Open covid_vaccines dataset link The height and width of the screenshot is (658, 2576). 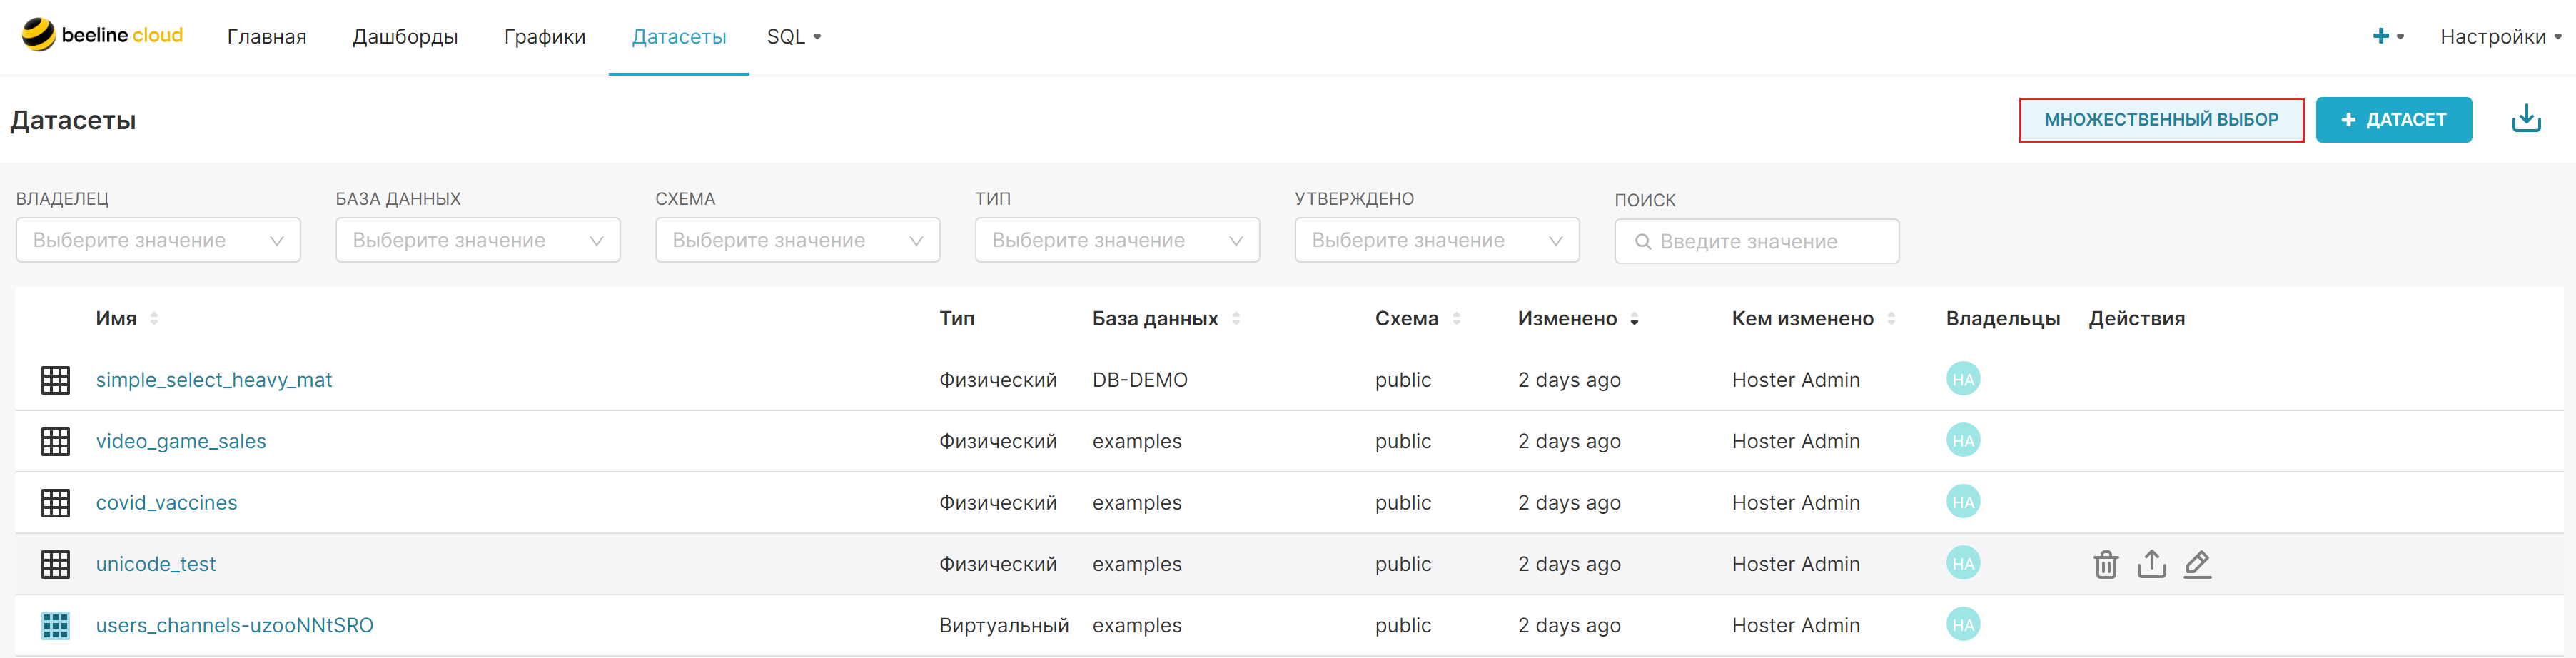pyautogui.click(x=167, y=503)
